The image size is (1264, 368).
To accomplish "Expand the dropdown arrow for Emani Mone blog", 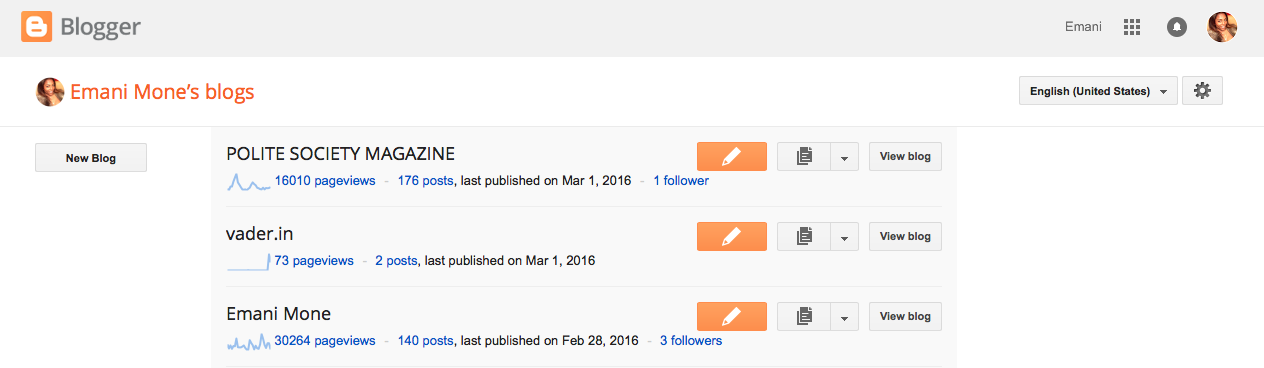I will coord(845,317).
